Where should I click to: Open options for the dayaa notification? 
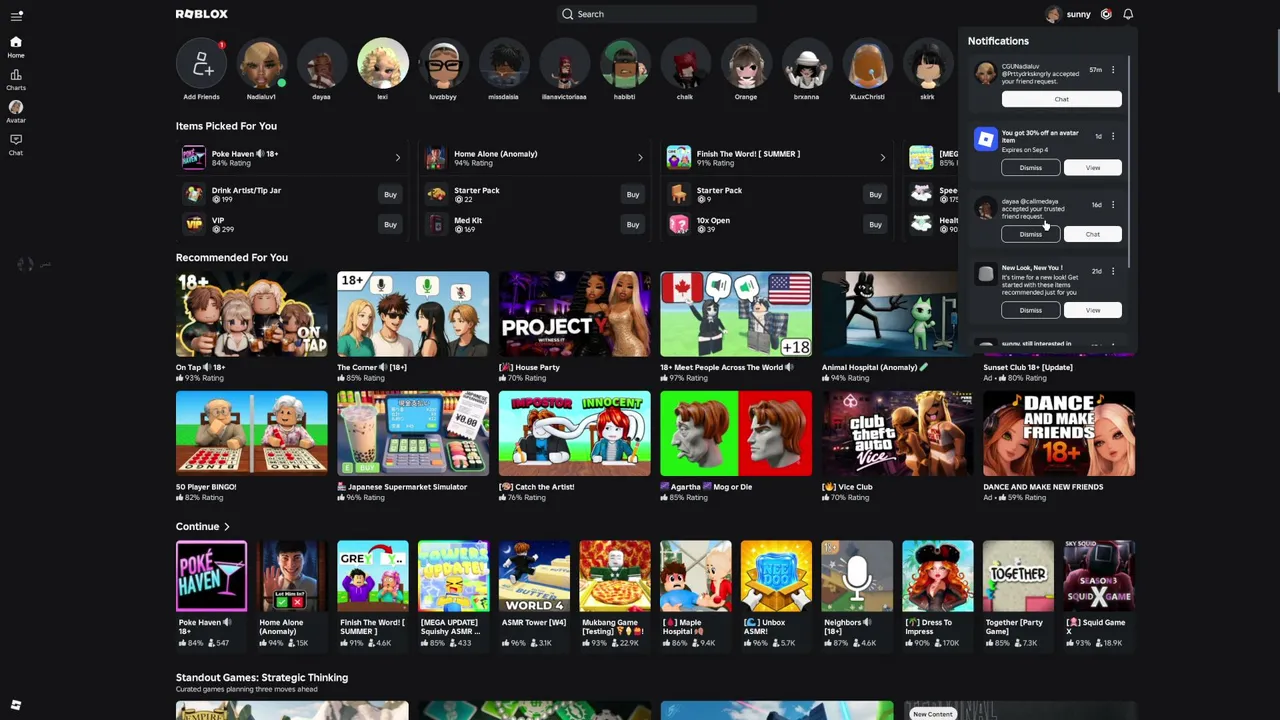point(1113,205)
